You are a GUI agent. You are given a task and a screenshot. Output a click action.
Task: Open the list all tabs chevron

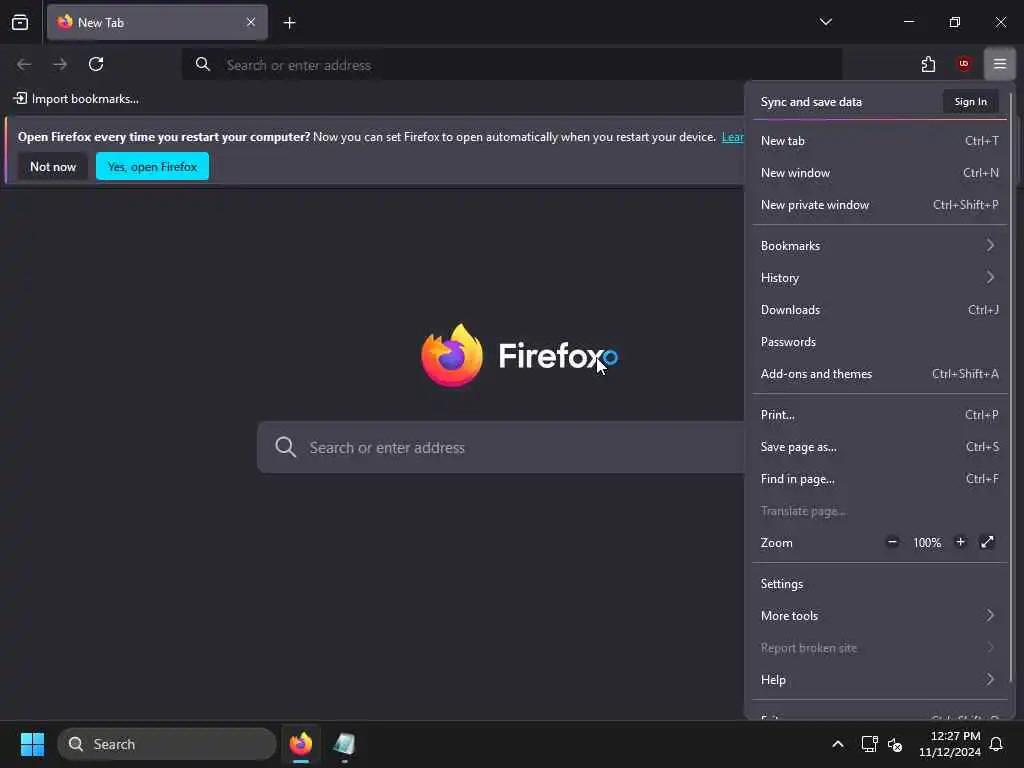point(825,22)
